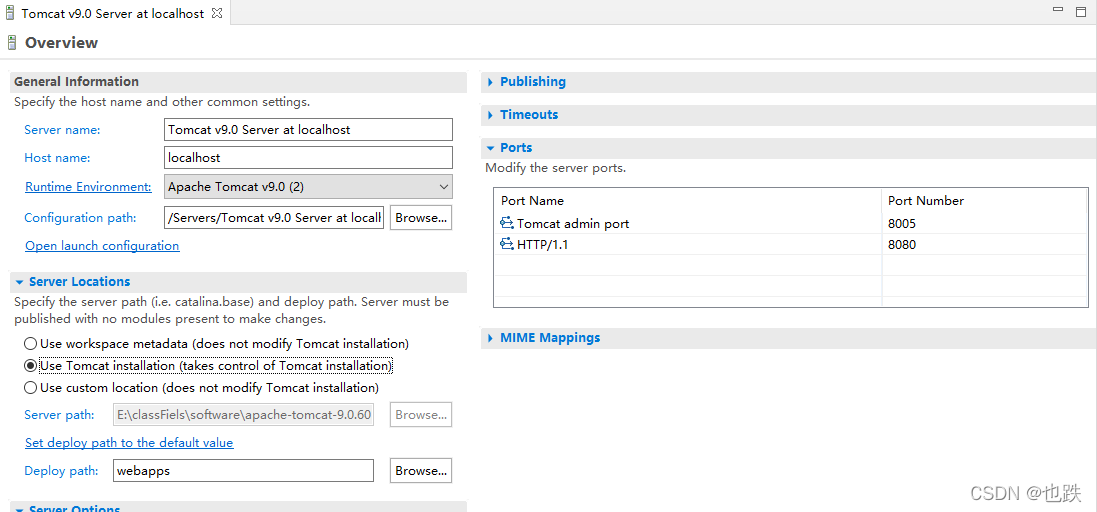
Task: Click the Server path field
Action: [x=243, y=415]
